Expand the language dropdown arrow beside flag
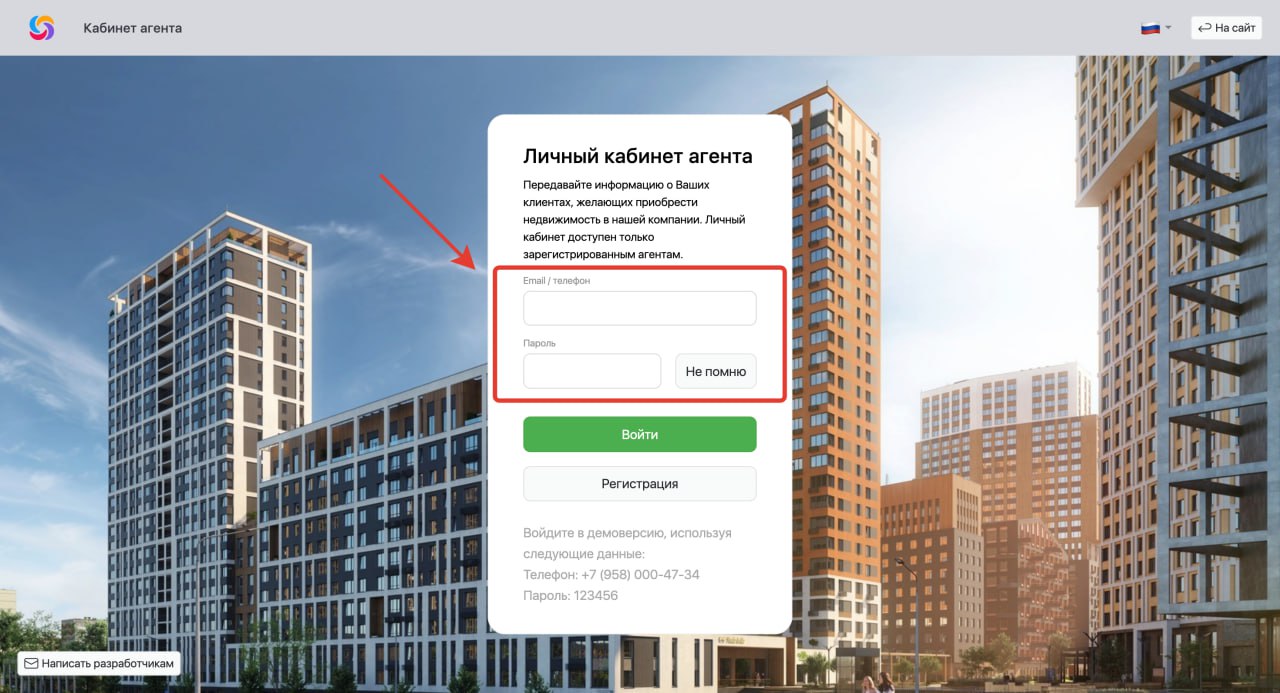The height and width of the screenshot is (693, 1280). (1168, 28)
